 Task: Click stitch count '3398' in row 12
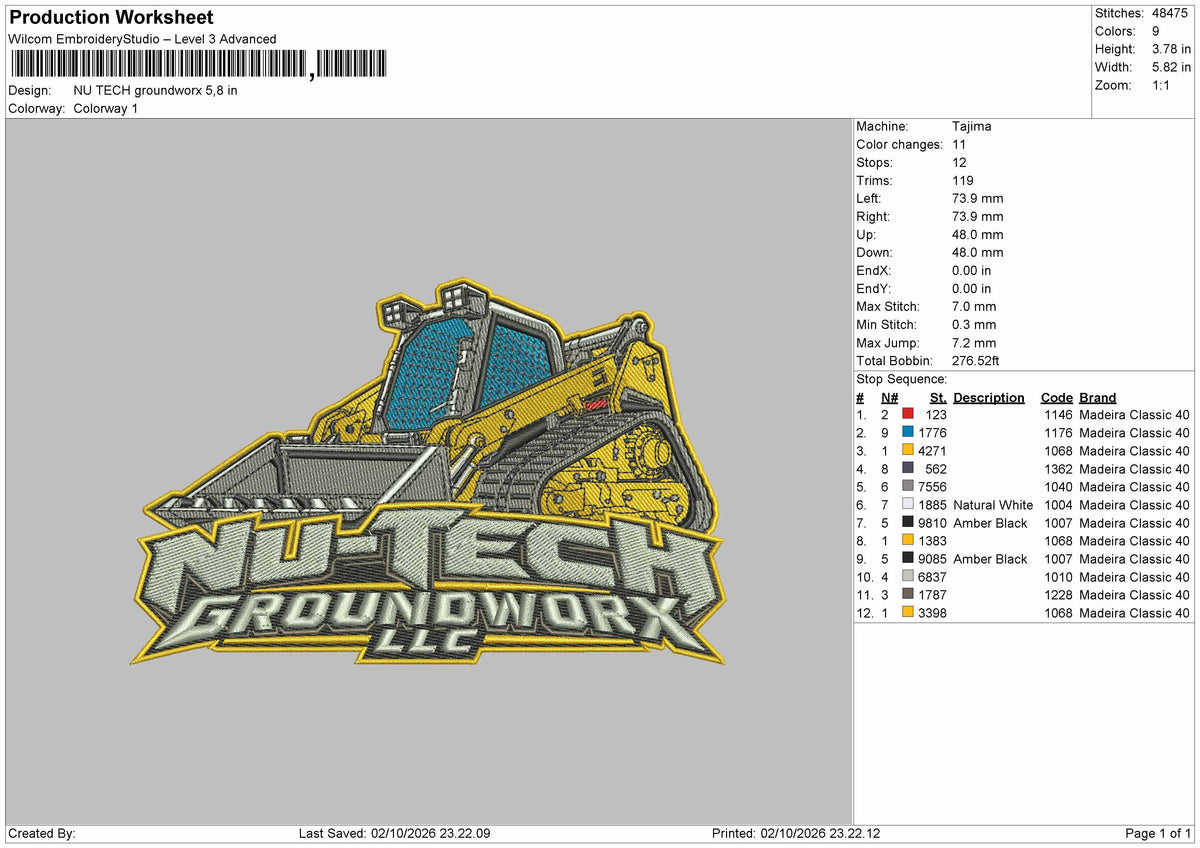click(932, 612)
